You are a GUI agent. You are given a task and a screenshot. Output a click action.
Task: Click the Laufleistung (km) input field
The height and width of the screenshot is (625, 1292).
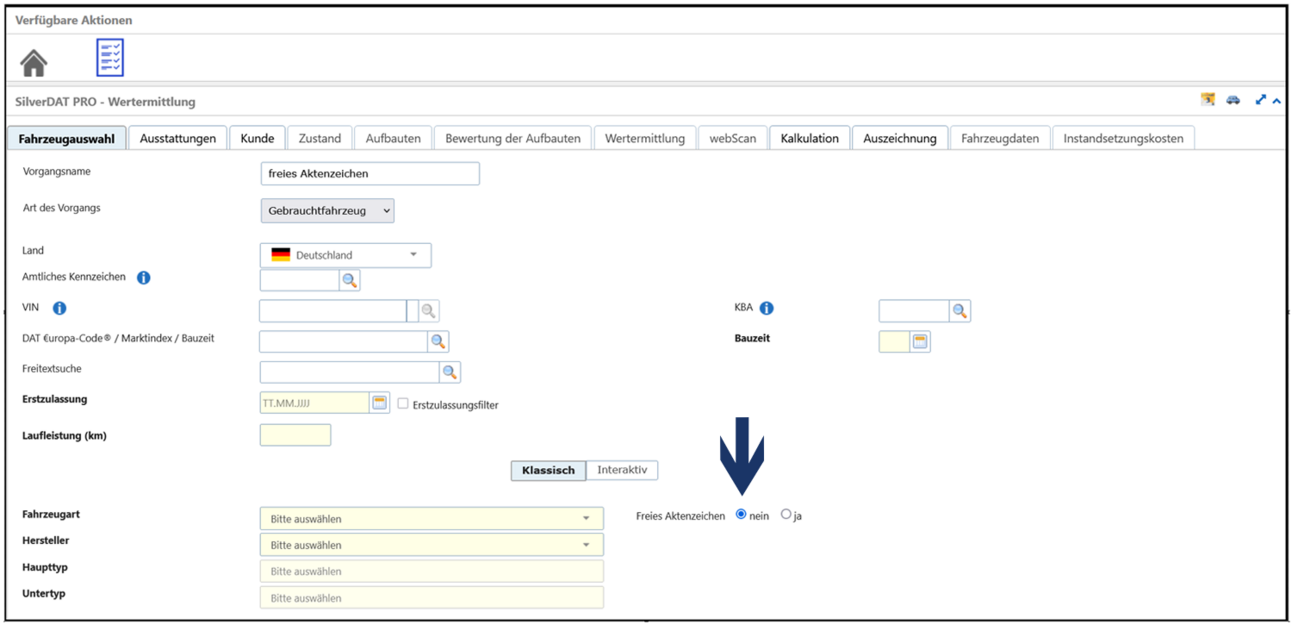pyautogui.click(x=295, y=435)
